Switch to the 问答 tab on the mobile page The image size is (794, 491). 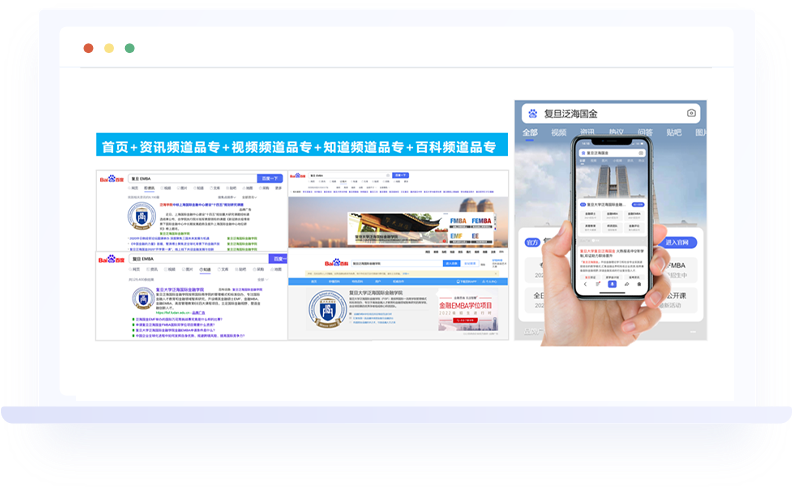click(x=645, y=133)
